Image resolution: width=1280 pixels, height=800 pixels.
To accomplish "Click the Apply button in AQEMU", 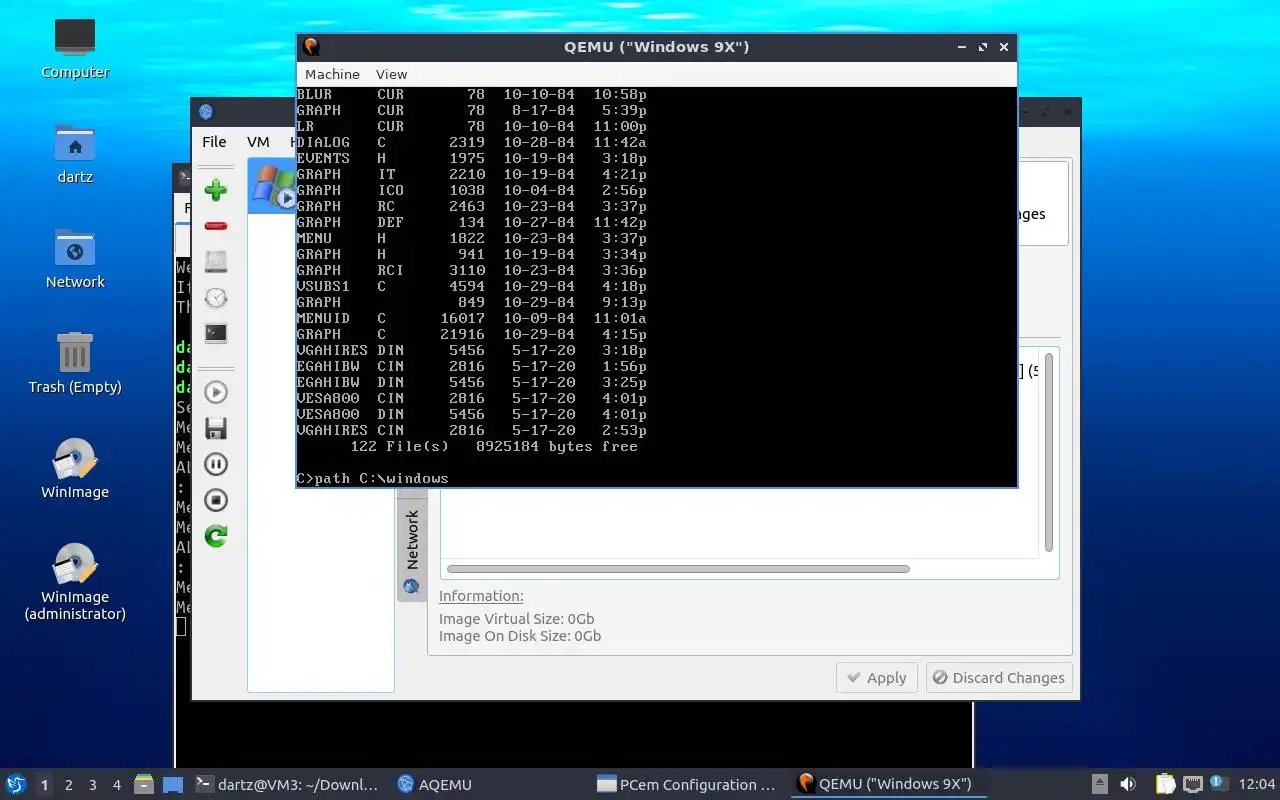I will click(876, 678).
